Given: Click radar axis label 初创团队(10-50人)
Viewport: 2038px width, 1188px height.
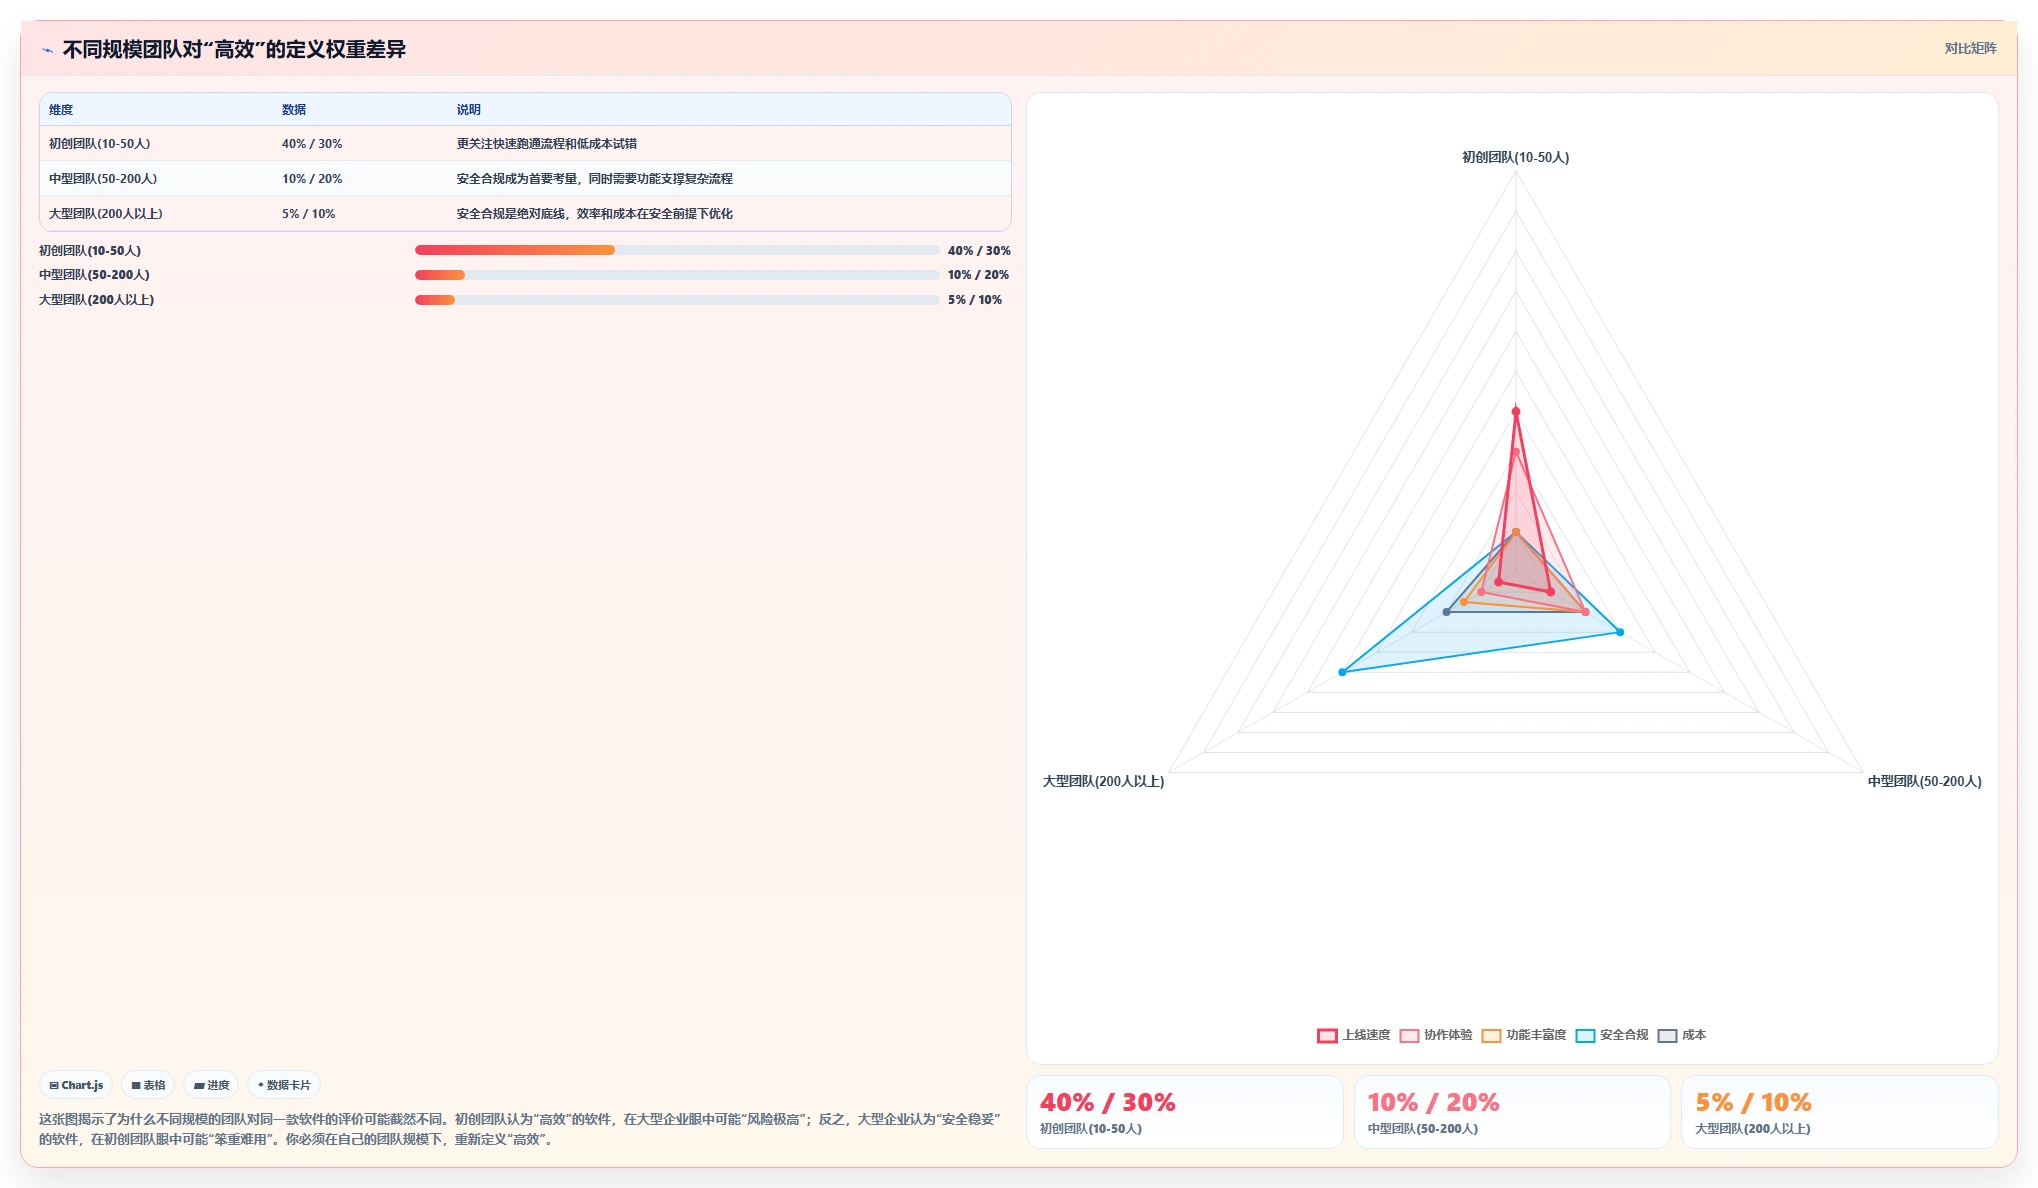Looking at the screenshot, I should point(1515,157).
